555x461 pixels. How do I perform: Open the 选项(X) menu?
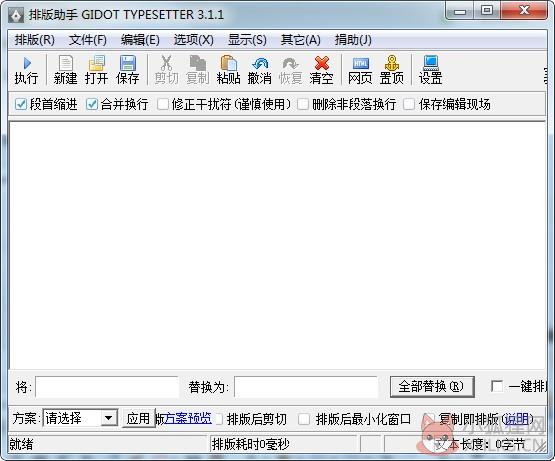pyautogui.click(x=194, y=40)
